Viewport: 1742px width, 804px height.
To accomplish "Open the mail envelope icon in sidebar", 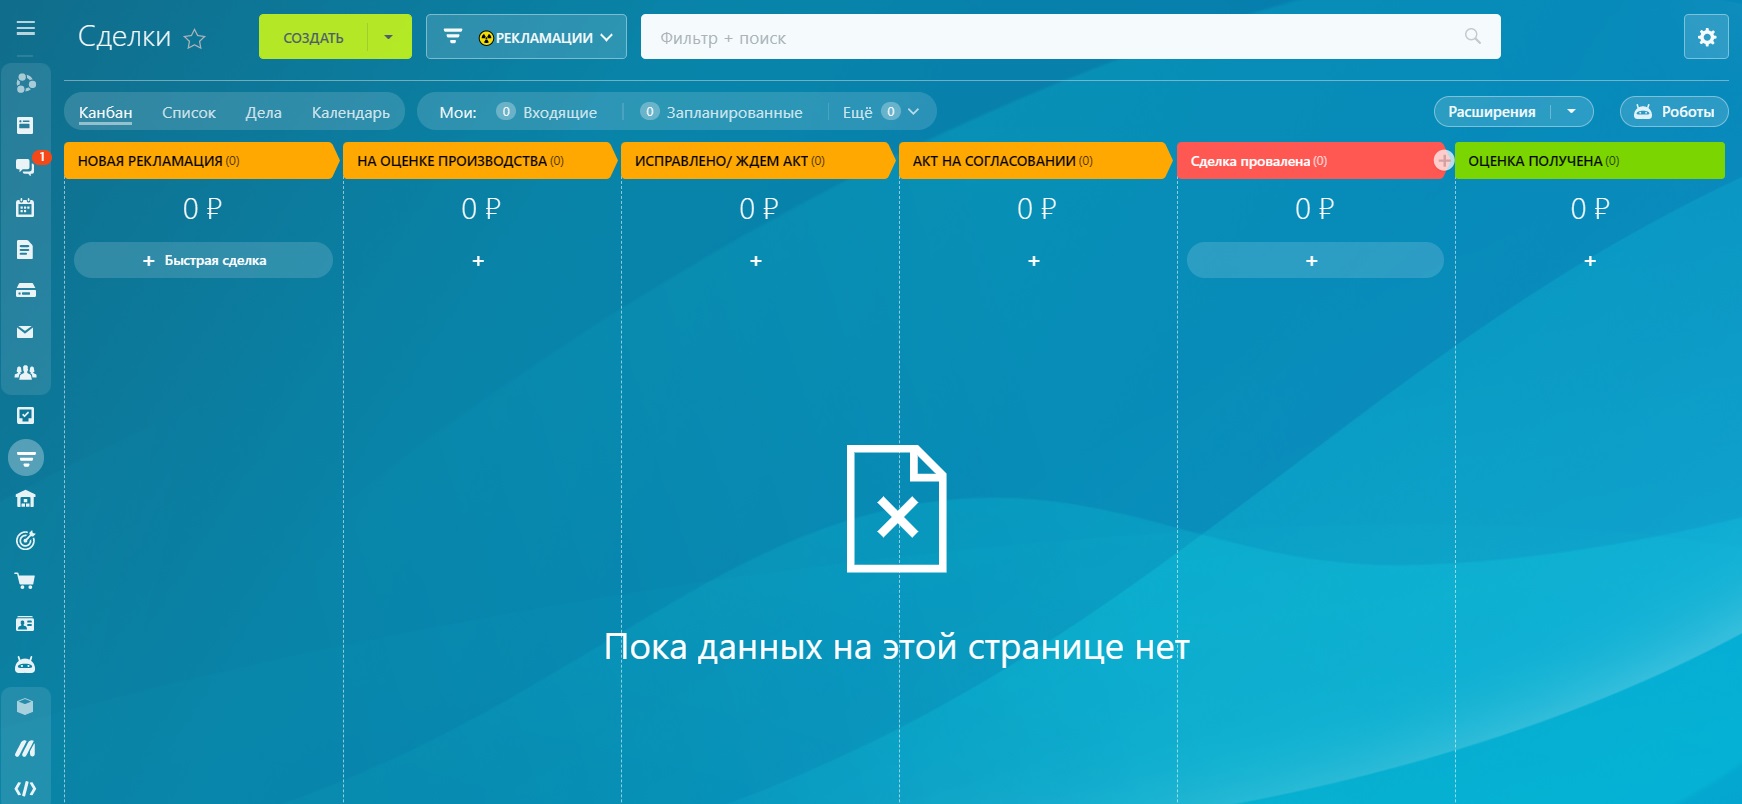I will pos(26,332).
